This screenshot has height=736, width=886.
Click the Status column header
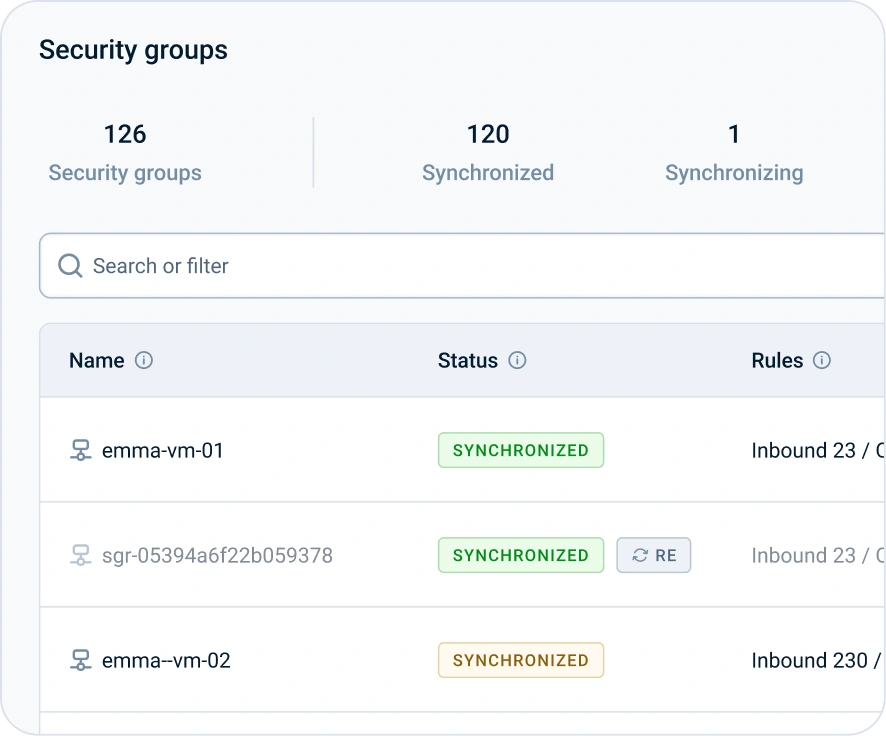coord(468,360)
